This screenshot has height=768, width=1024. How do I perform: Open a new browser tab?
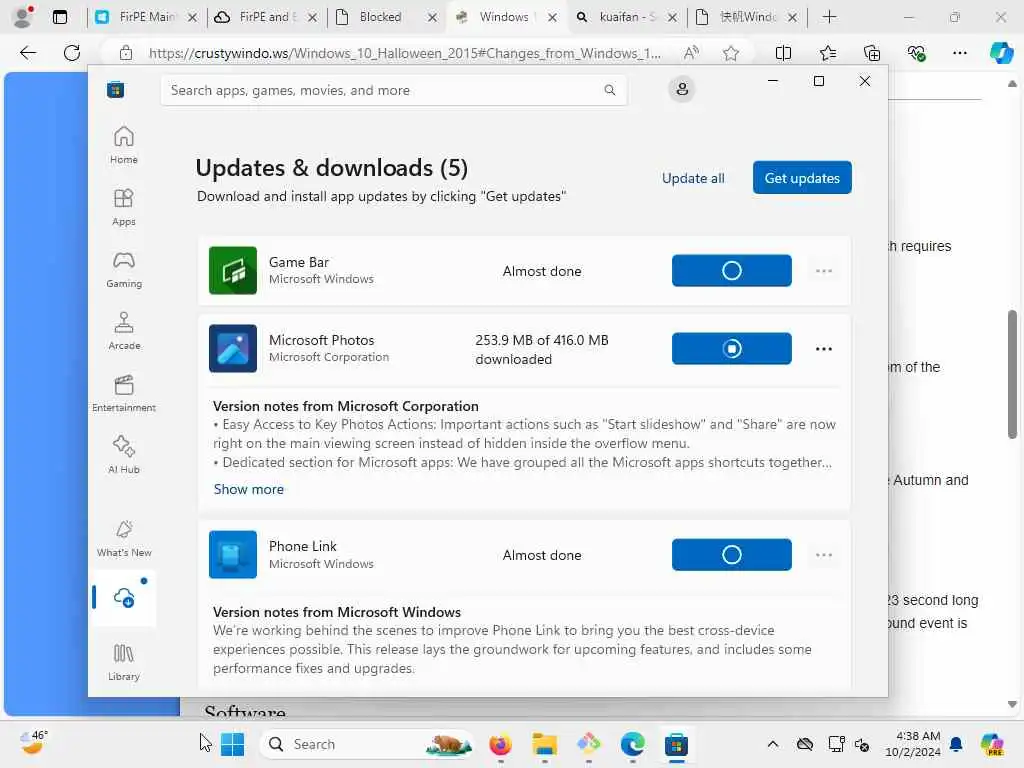[829, 17]
